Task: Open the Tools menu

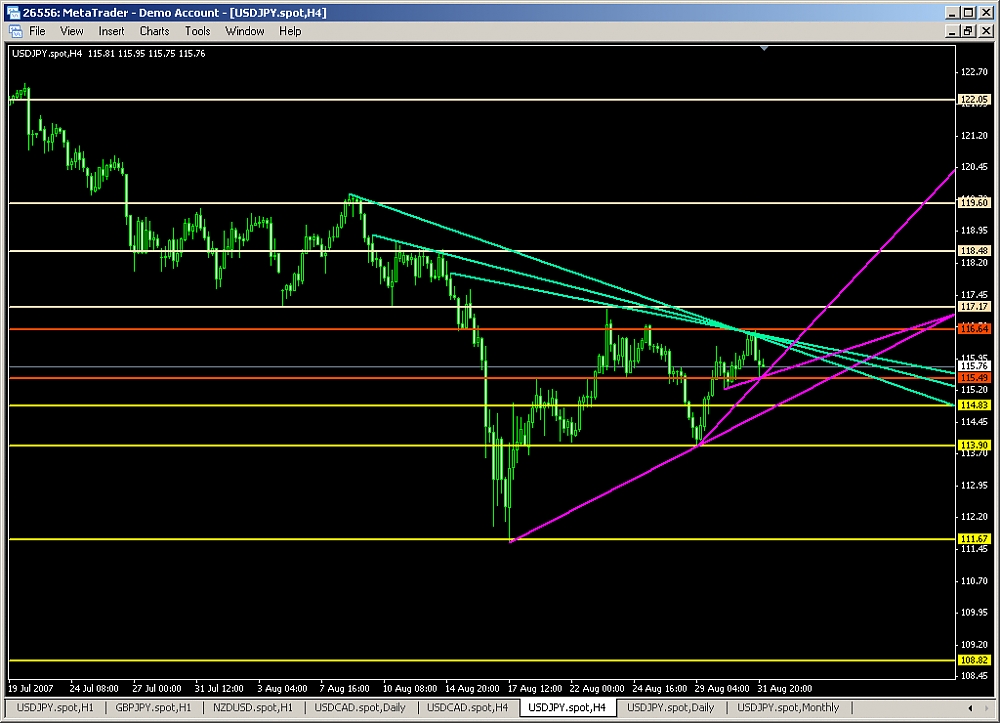Action: [197, 31]
